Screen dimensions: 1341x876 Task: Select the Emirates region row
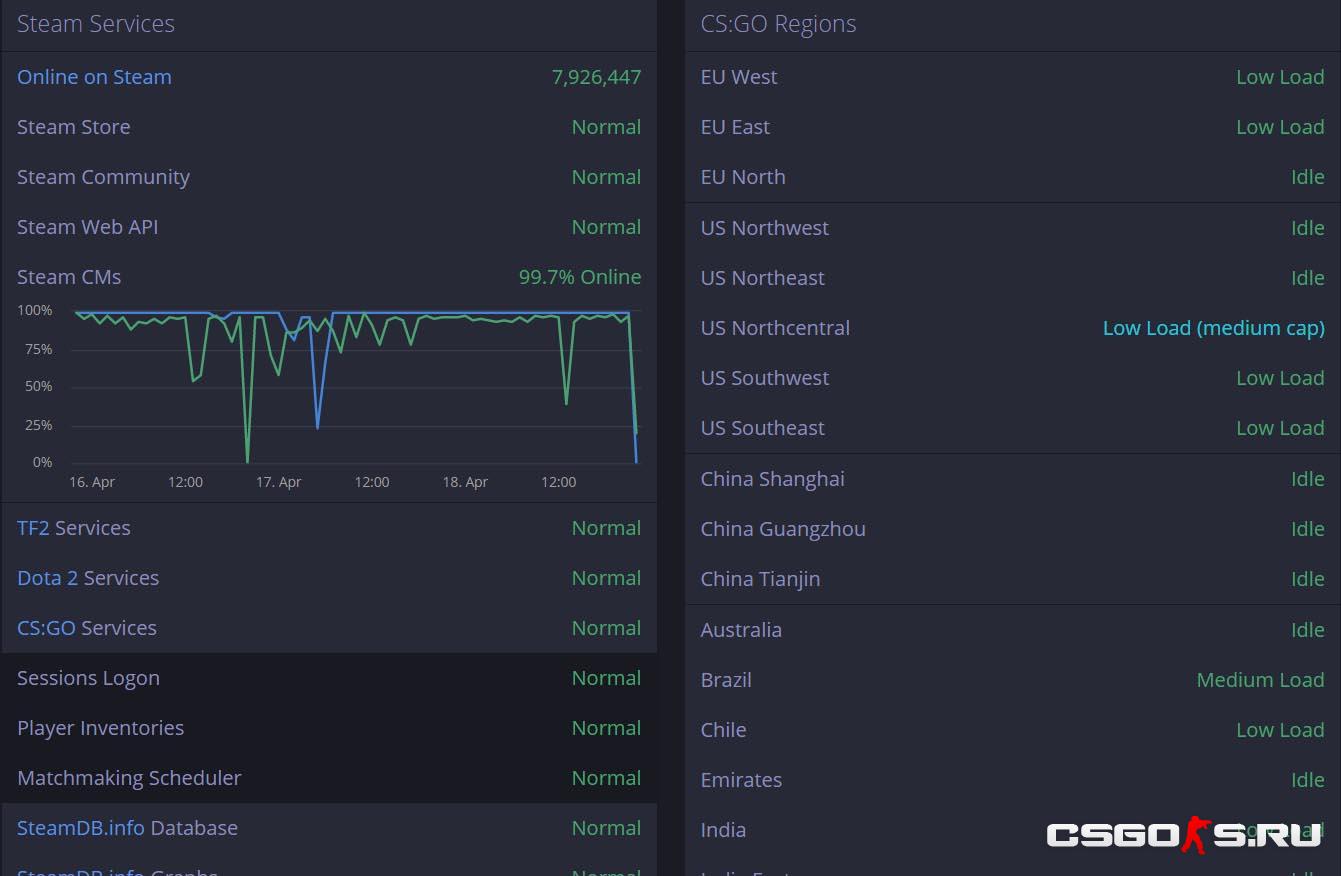[x=1013, y=780]
